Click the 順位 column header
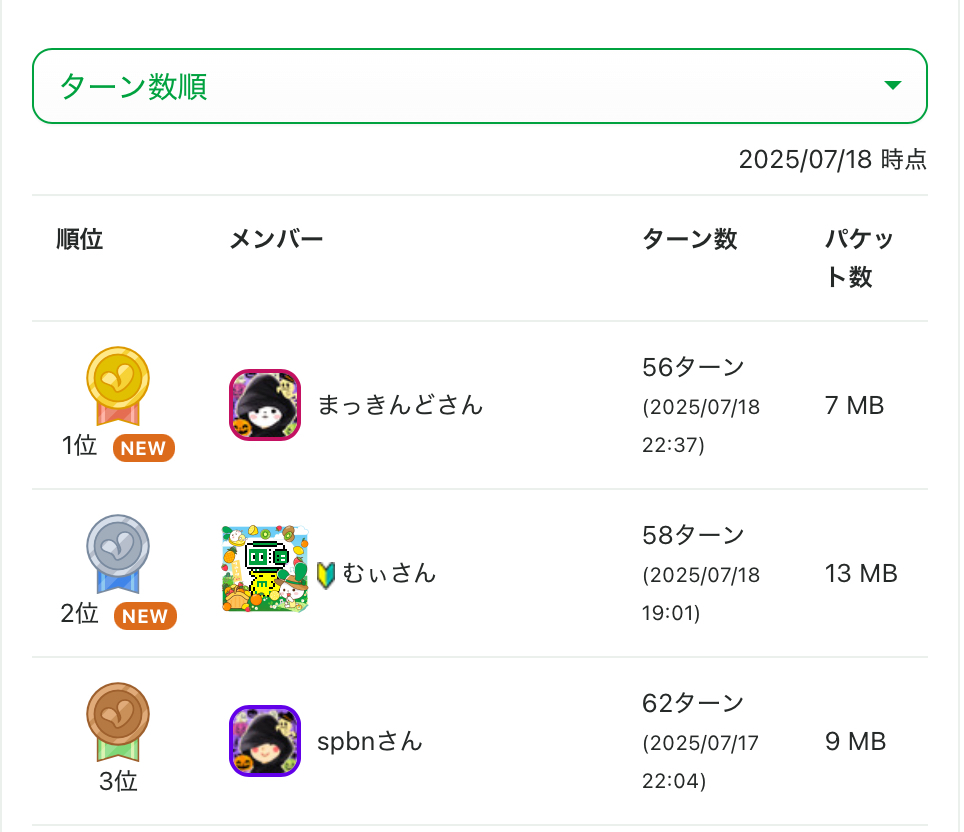 (80, 239)
